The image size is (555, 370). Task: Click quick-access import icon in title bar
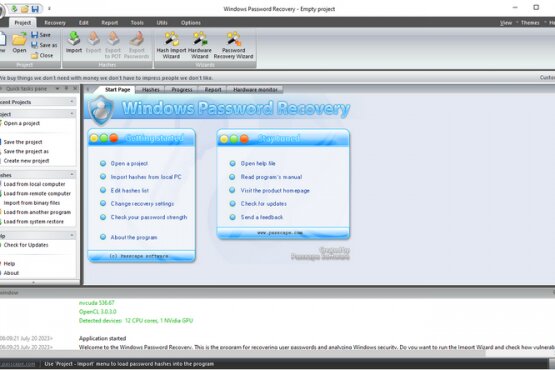14,9
